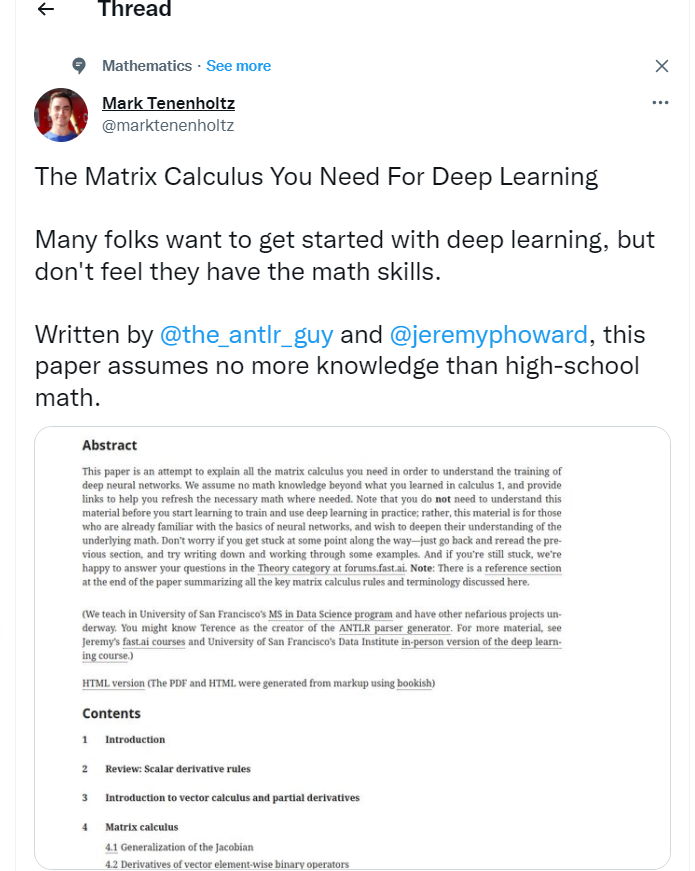Image resolution: width=695 pixels, height=871 pixels.
Task: Dismiss the Mathematics topic suggestion
Action: click(661, 66)
